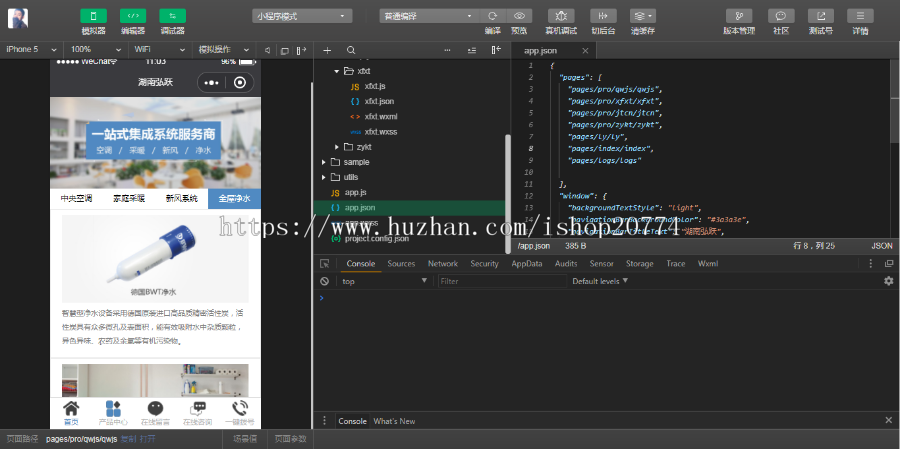900x449 pixels.
Task: Switch to the Wxml tab
Action: point(708,264)
